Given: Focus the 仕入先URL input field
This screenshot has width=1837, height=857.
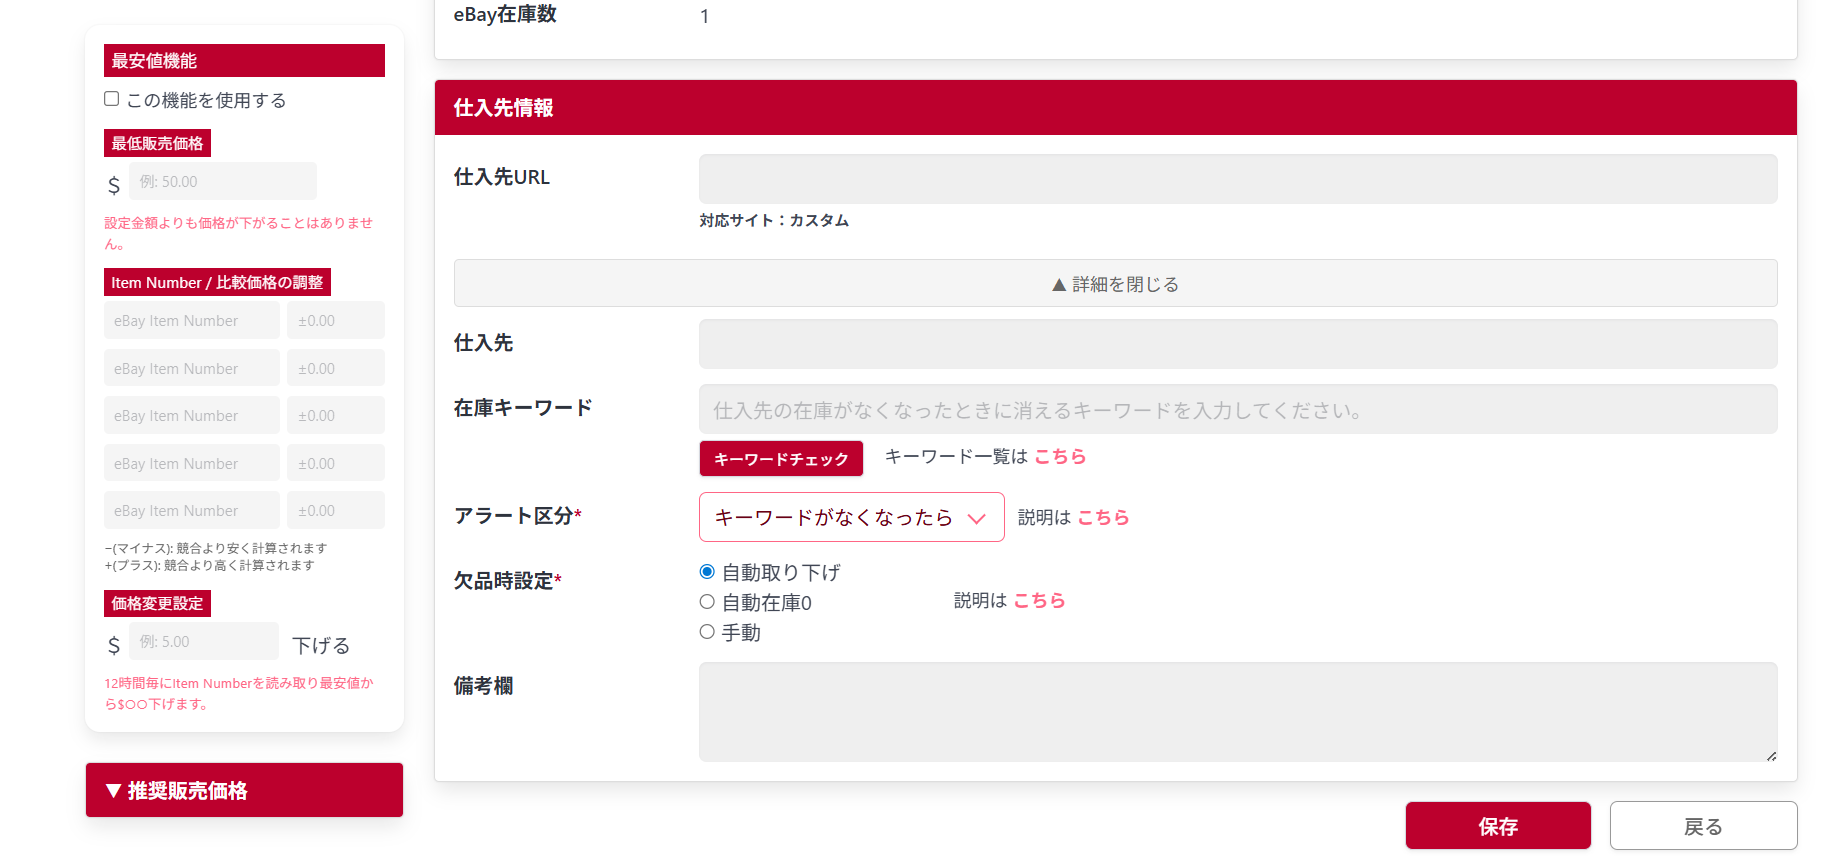Looking at the screenshot, I should click(1237, 179).
